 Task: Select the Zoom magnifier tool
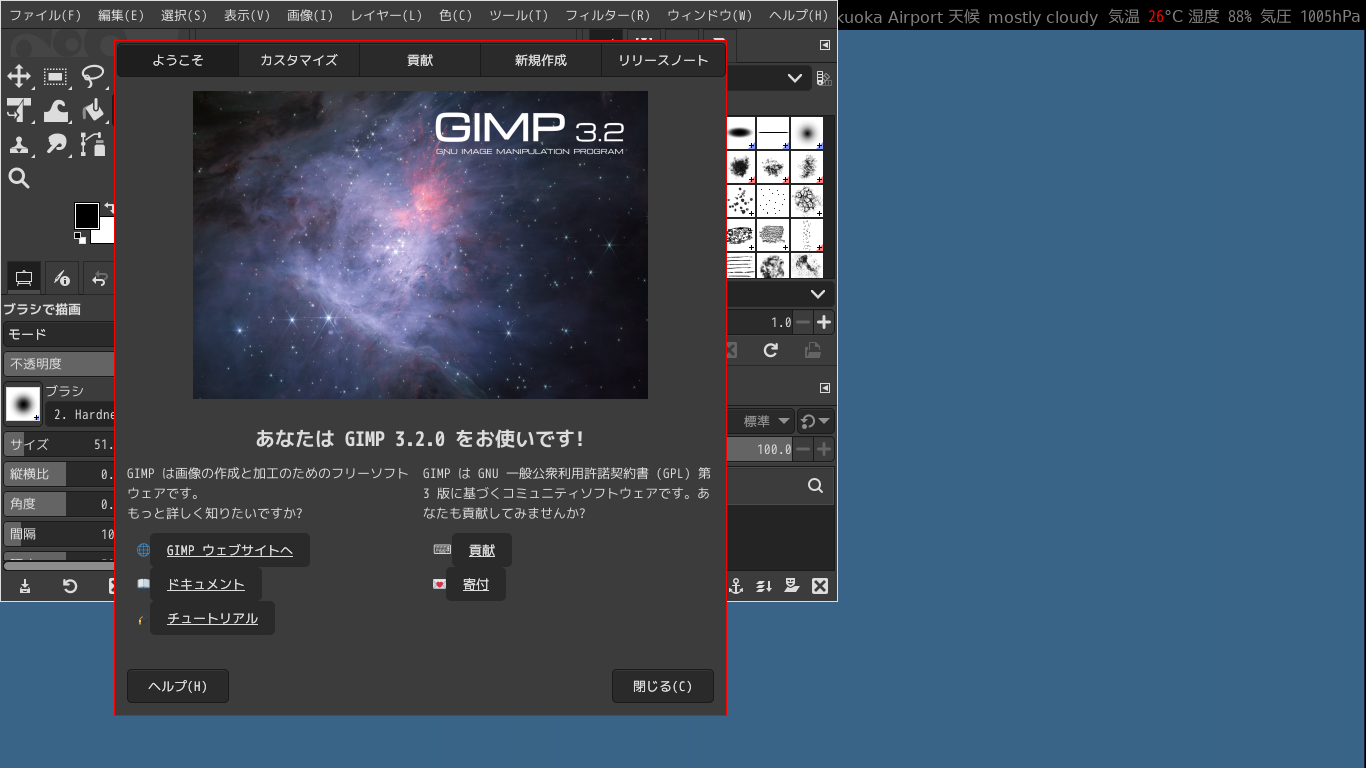click(x=19, y=178)
